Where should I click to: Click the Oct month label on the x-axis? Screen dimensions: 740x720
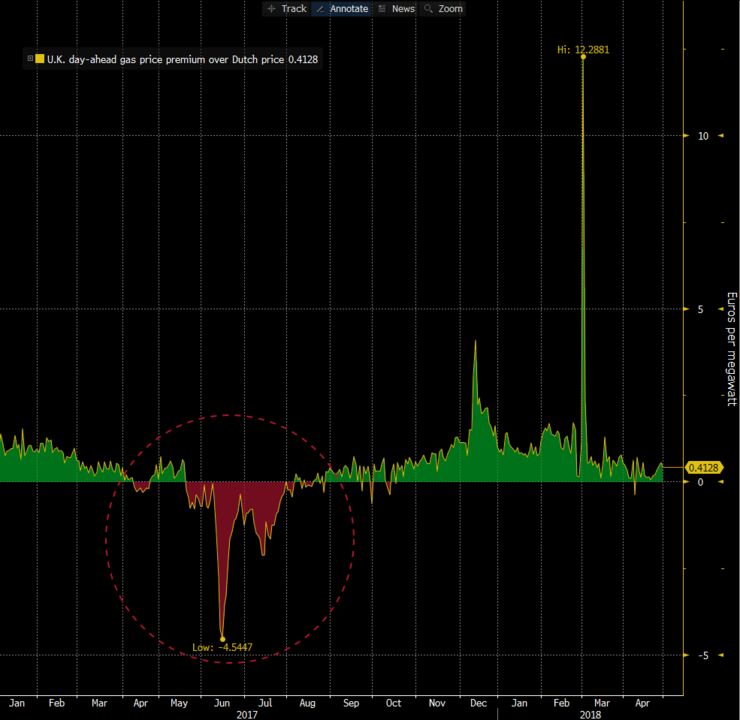click(x=393, y=703)
